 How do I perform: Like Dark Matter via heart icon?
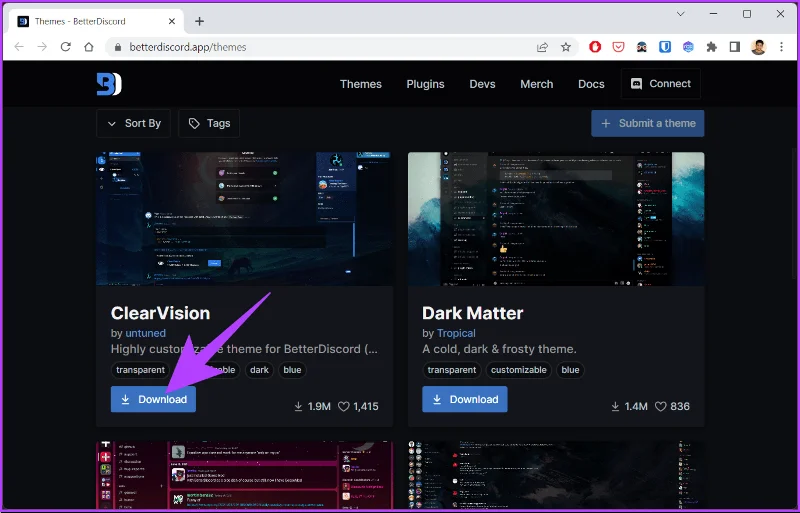tap(661, 407)
